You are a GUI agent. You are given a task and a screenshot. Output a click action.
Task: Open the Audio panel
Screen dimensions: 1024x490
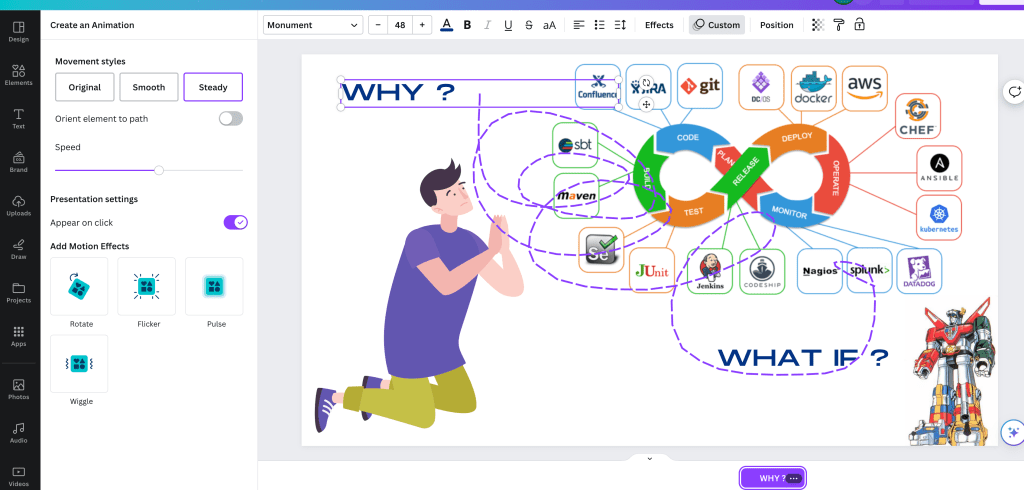(x=19, y=433)
